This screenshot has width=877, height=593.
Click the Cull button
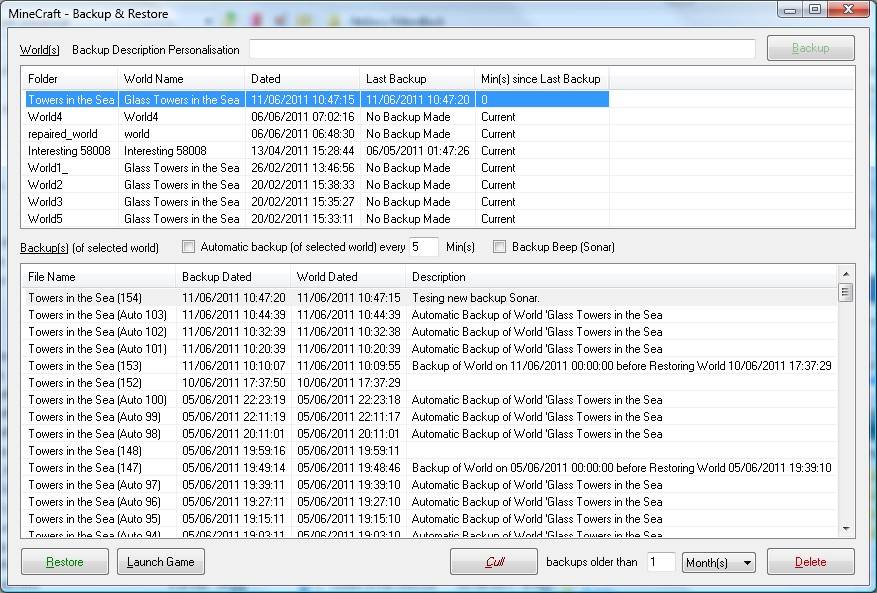click(x=494, y=562)
